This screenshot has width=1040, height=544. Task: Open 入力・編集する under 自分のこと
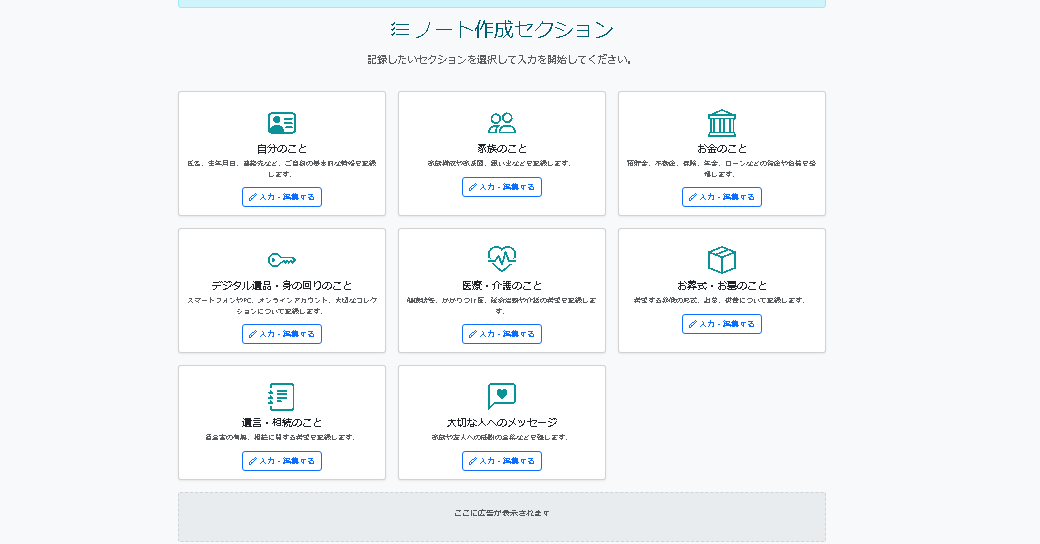[282, 197]
